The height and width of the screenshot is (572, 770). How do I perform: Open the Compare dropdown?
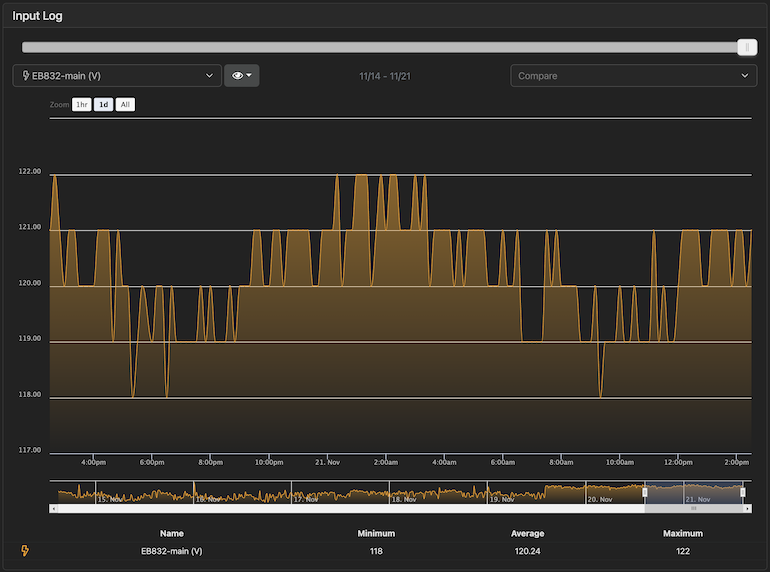click(x=633, y=76)
